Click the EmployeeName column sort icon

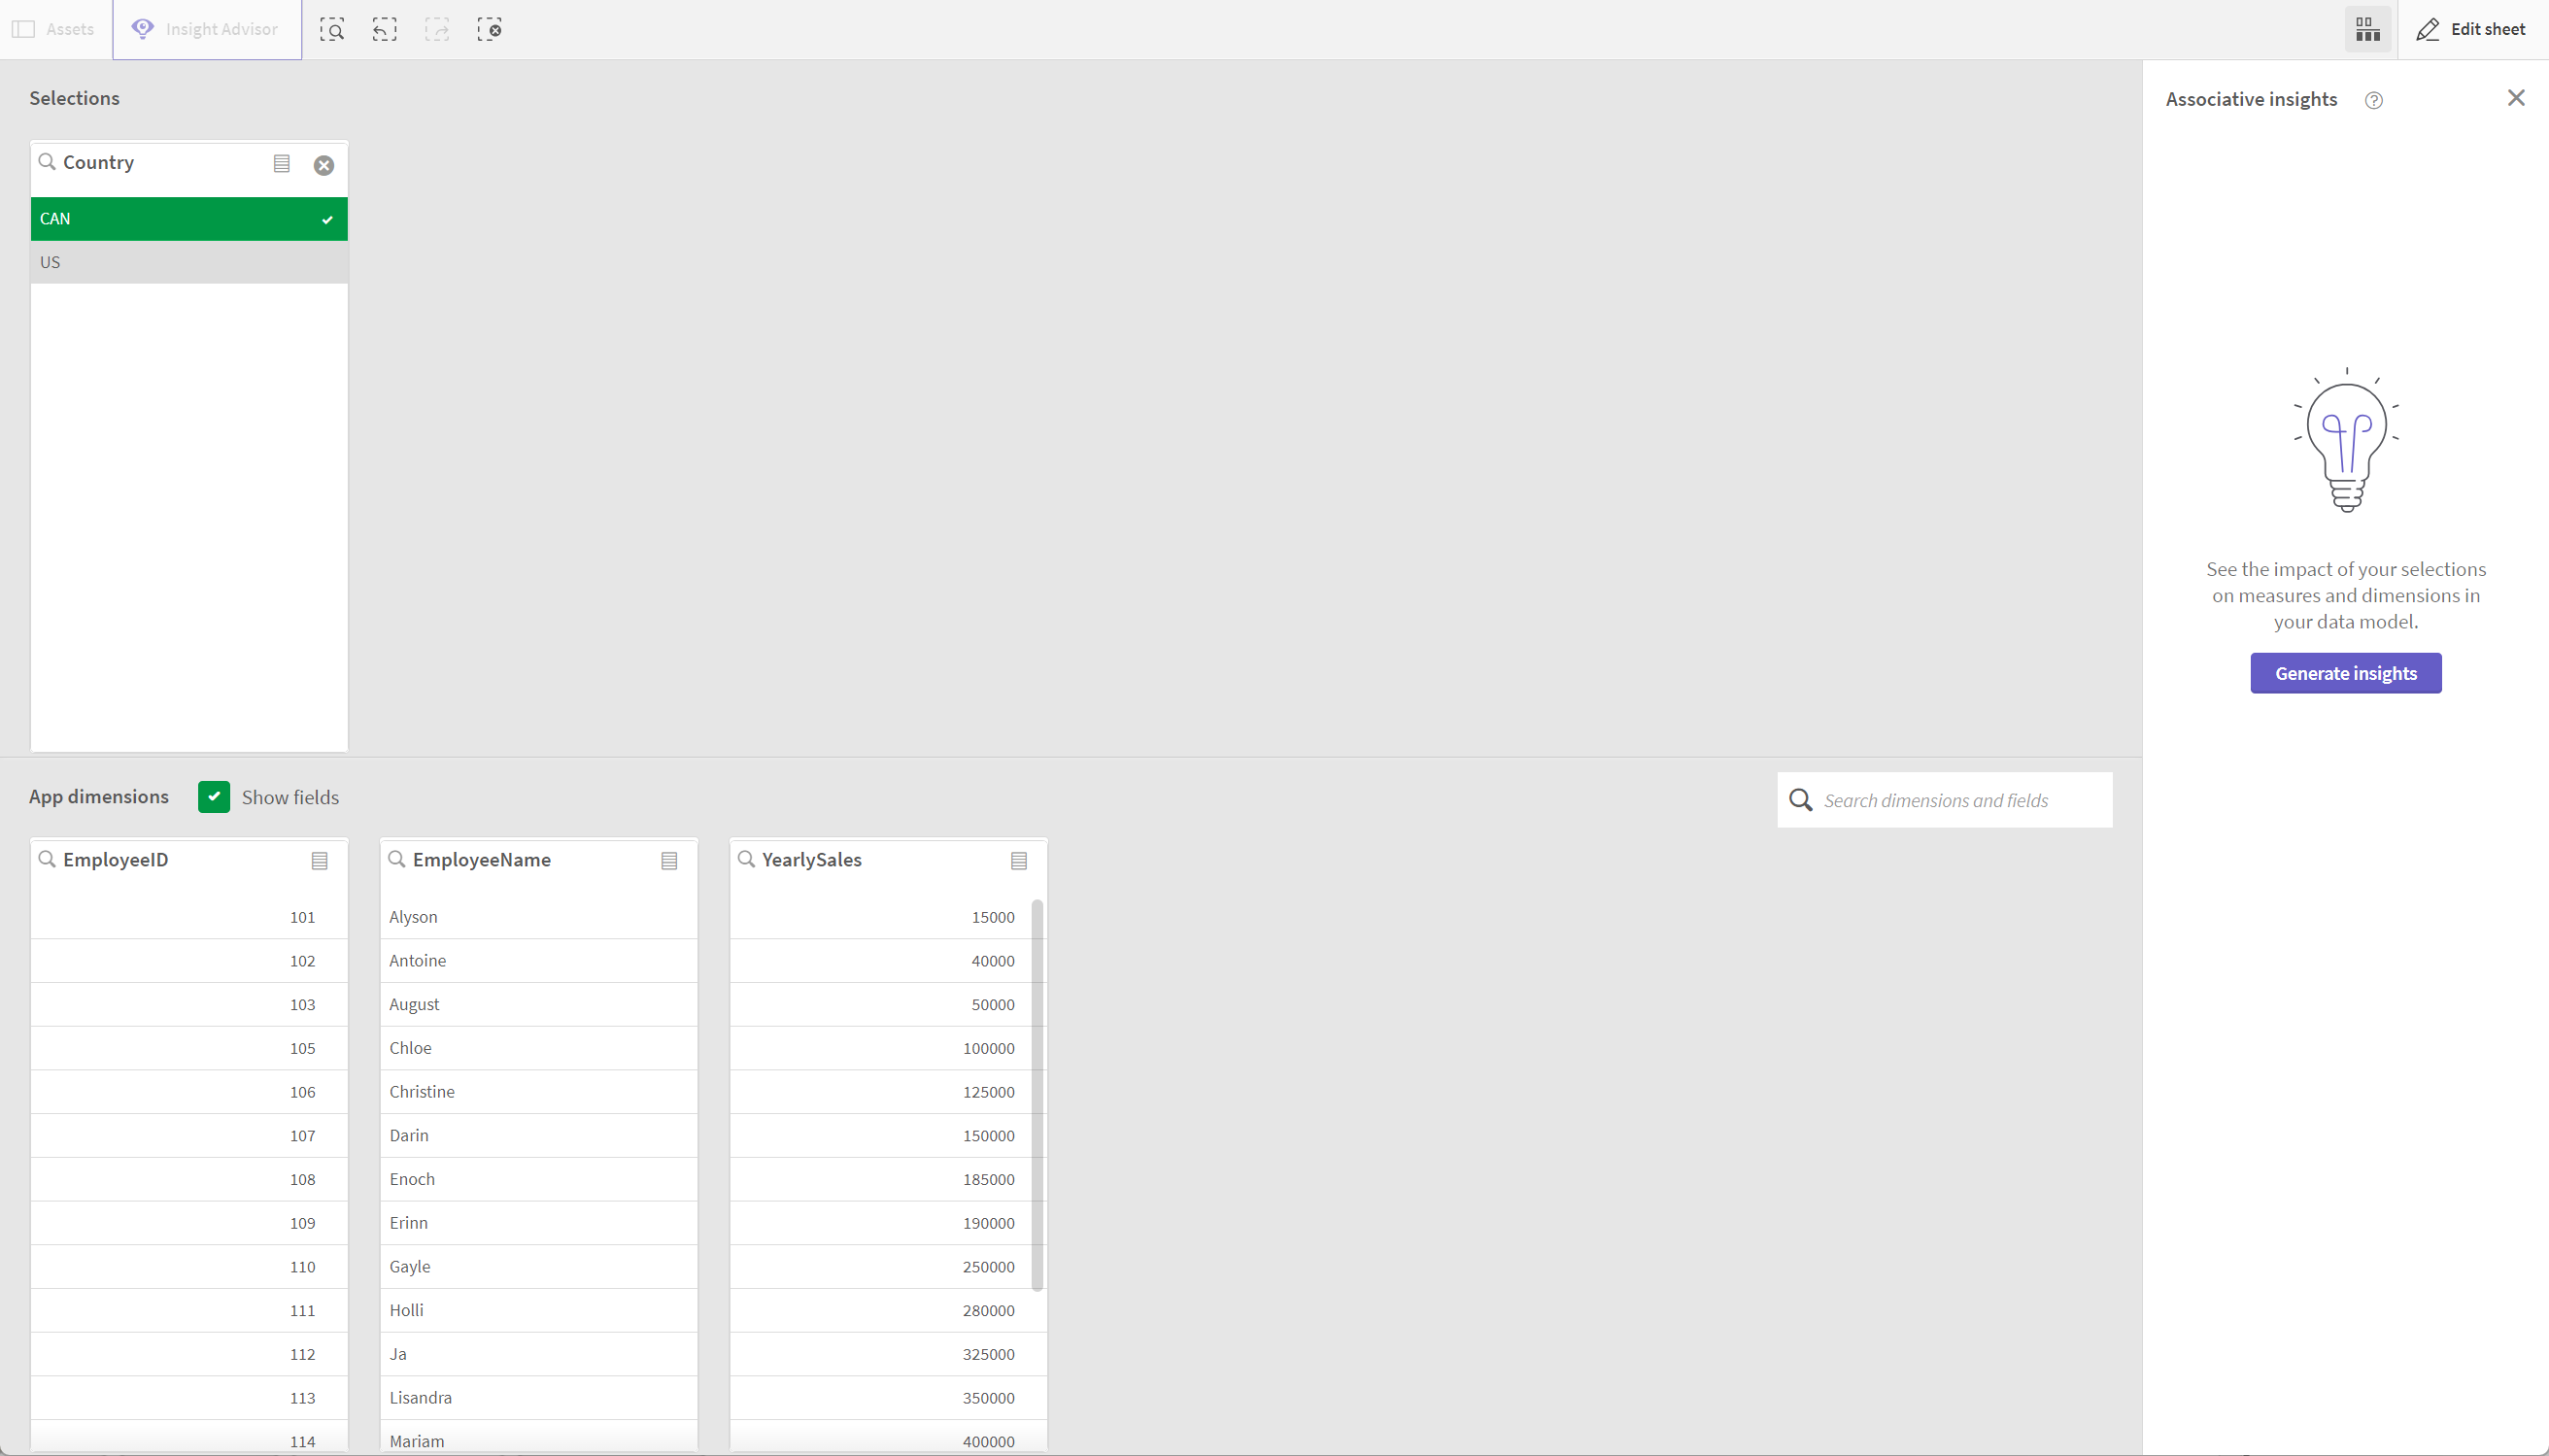[x=668, y=861]
